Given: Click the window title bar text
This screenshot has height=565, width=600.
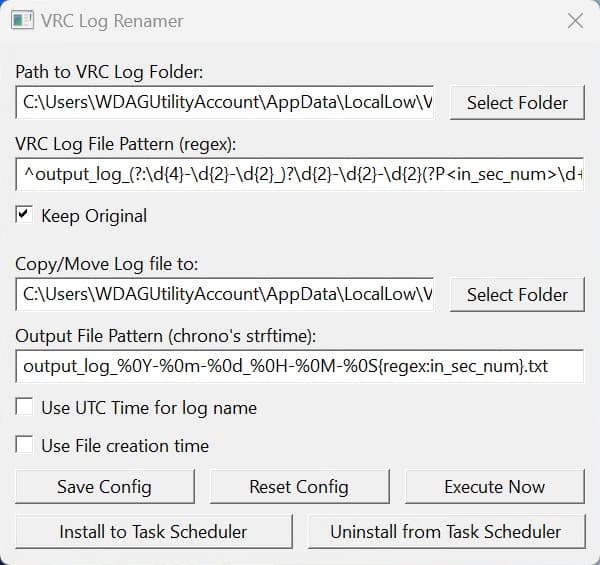Looking at the screenshot, I should click(x=112, y=21).
